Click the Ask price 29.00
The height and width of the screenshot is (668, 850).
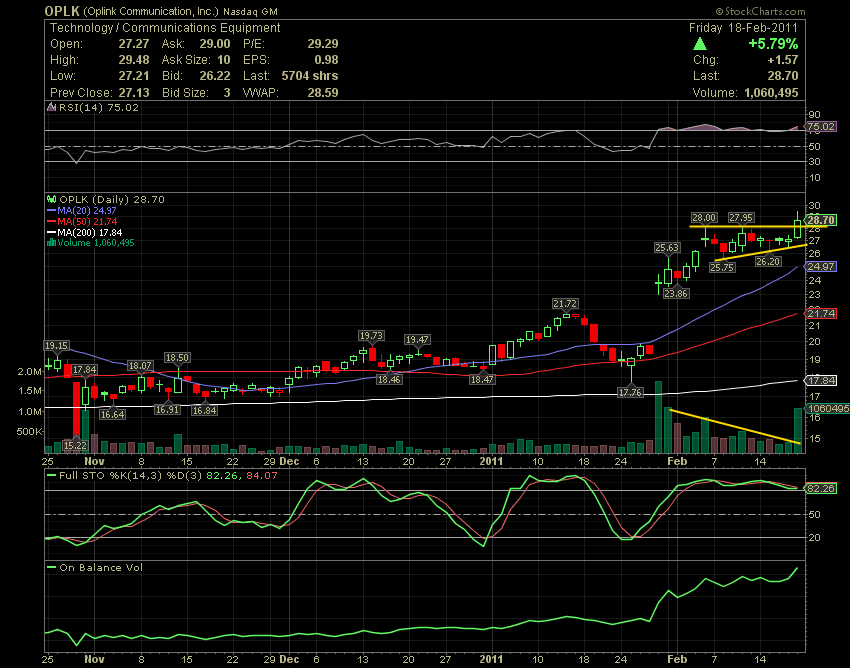pyautogui.click(x=215, y=44)
